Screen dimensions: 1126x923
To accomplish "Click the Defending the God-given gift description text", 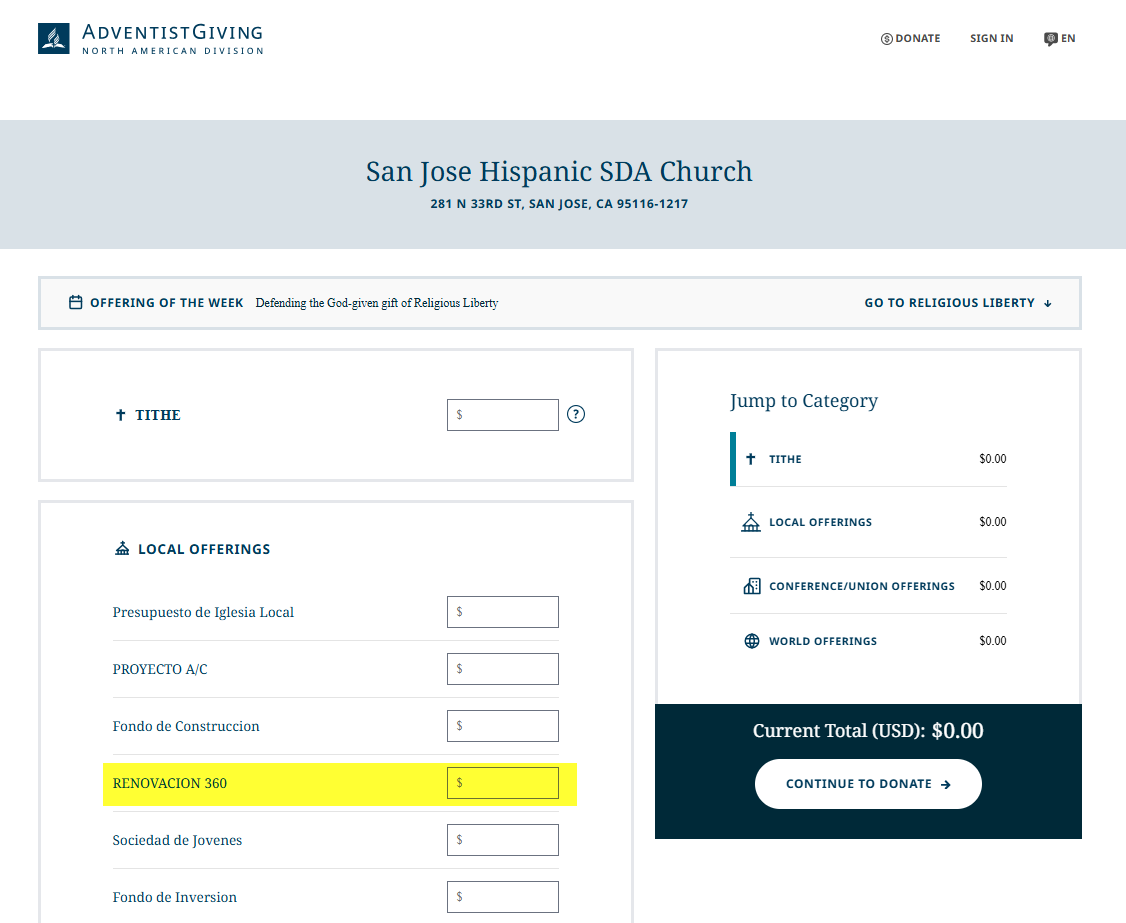I will [377, 303].
